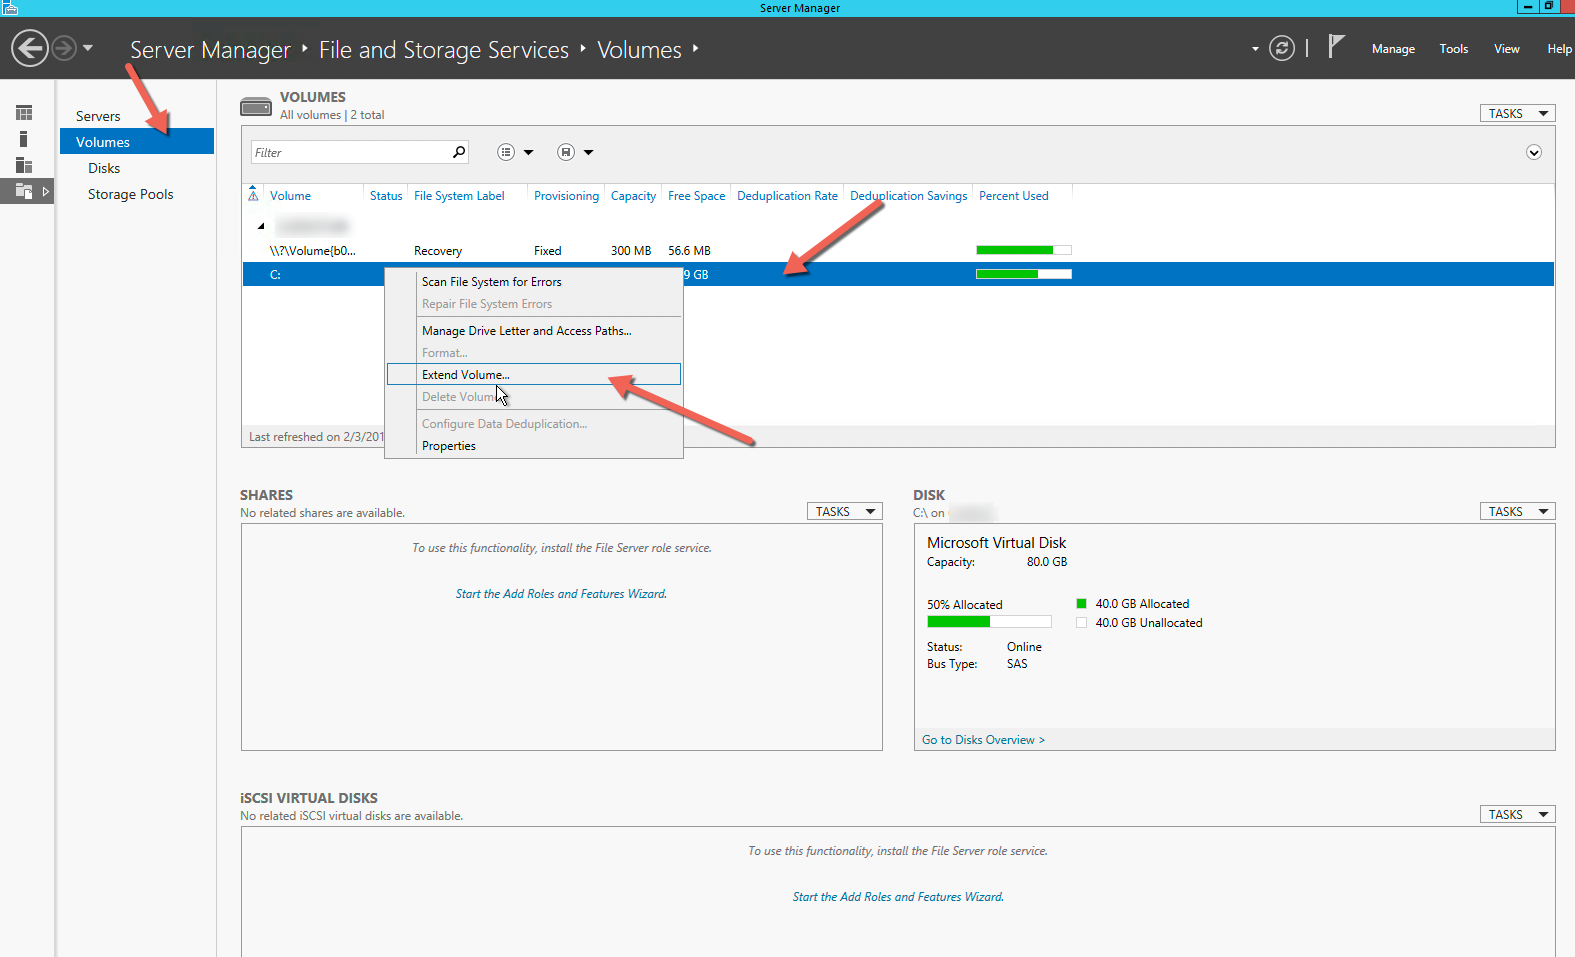
Task: Sort by Status column header
Action: point(386,196)
